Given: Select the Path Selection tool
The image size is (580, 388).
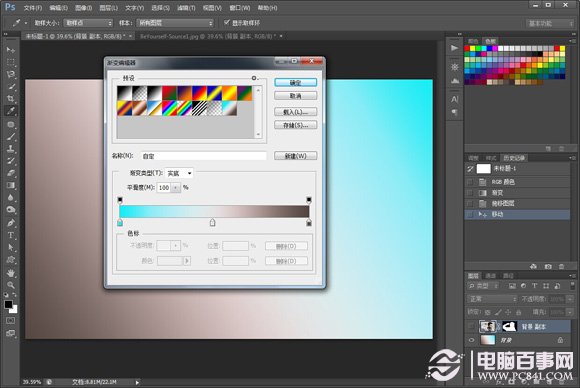Looking at the screenshot, I should tap(11, 247).
